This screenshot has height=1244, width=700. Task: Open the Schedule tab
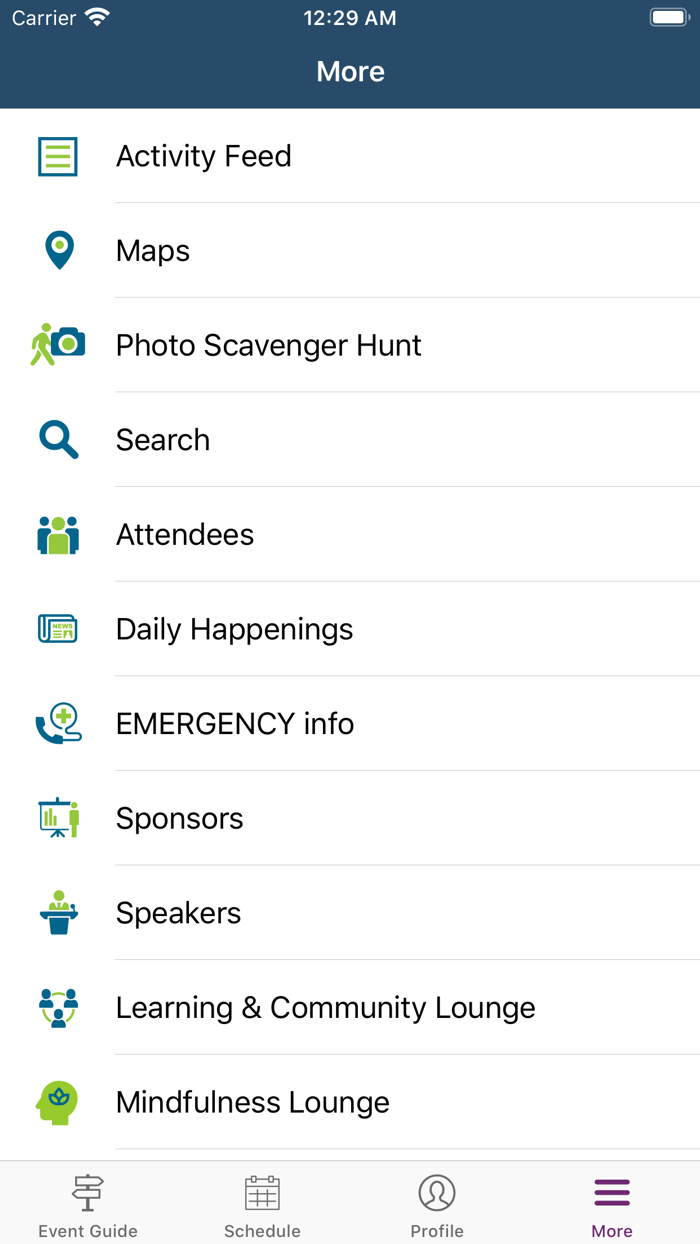point(262,1203)
